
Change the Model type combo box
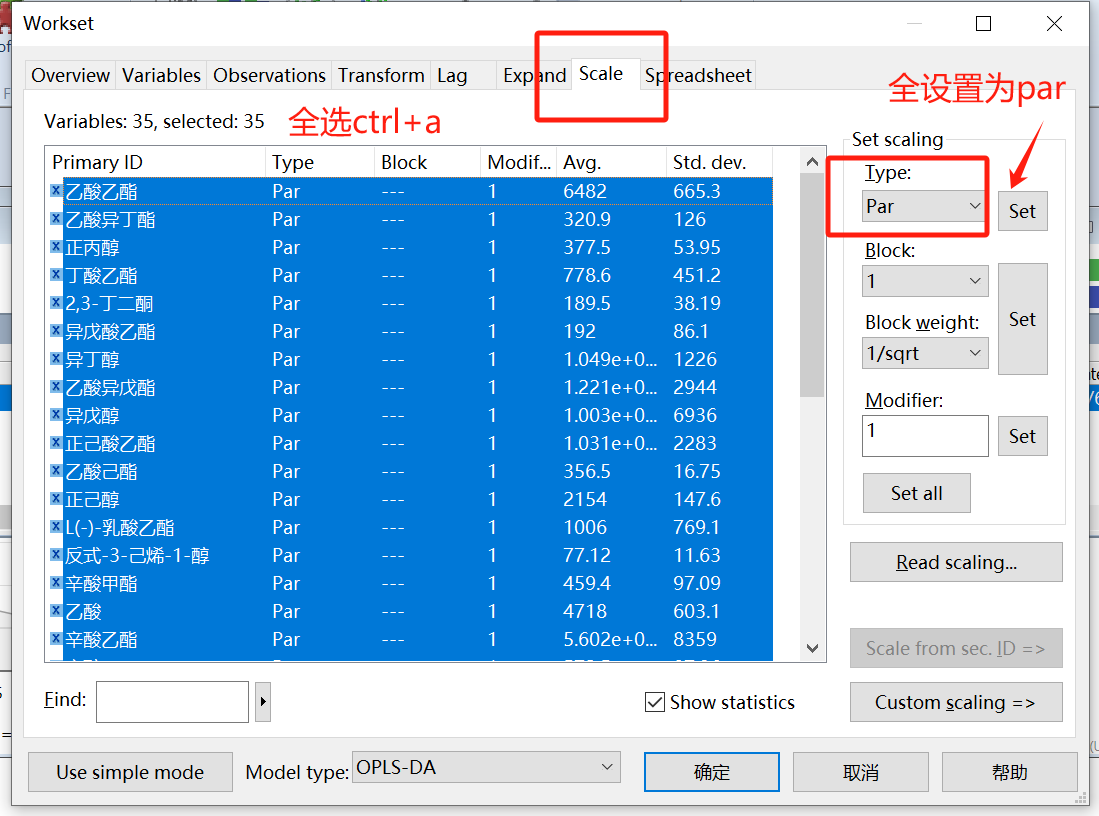(x=486, y=768)
